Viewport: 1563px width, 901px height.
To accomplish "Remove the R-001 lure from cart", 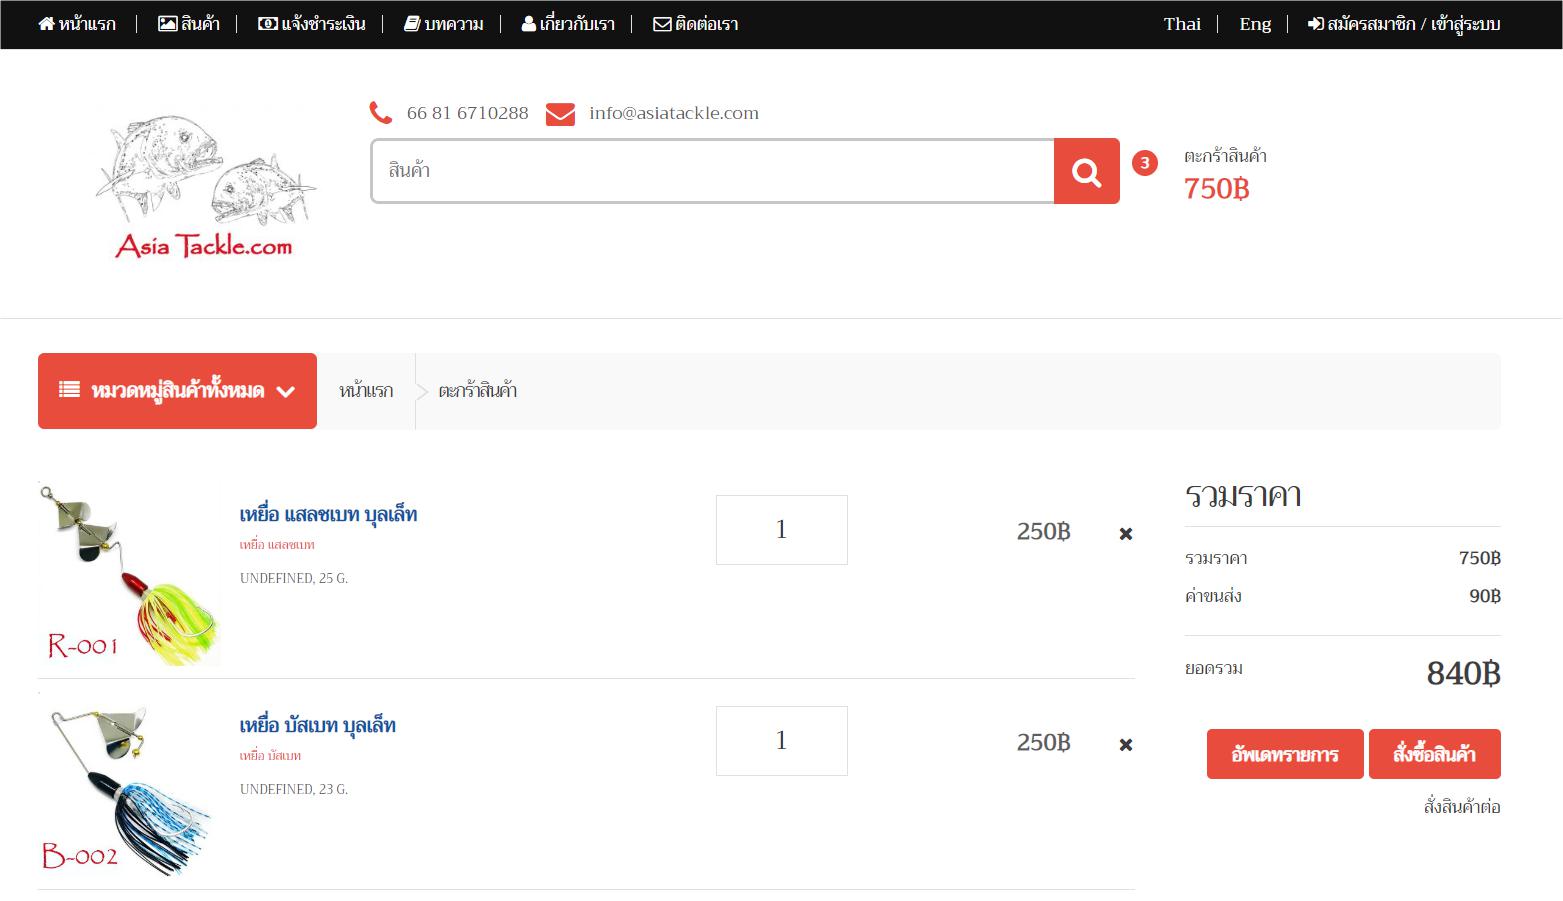I will (1125, 534).
